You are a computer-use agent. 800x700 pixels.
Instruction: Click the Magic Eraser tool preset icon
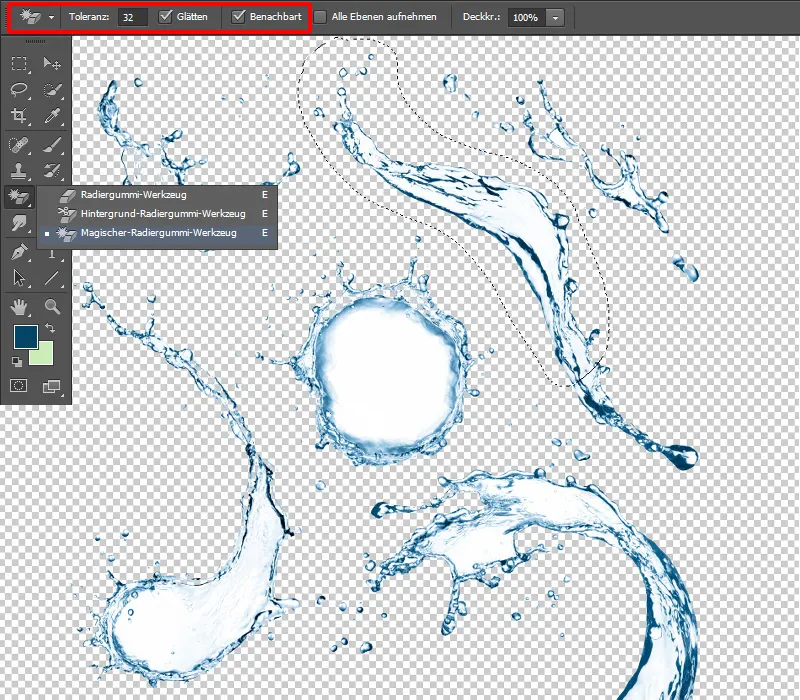[30, 17]
